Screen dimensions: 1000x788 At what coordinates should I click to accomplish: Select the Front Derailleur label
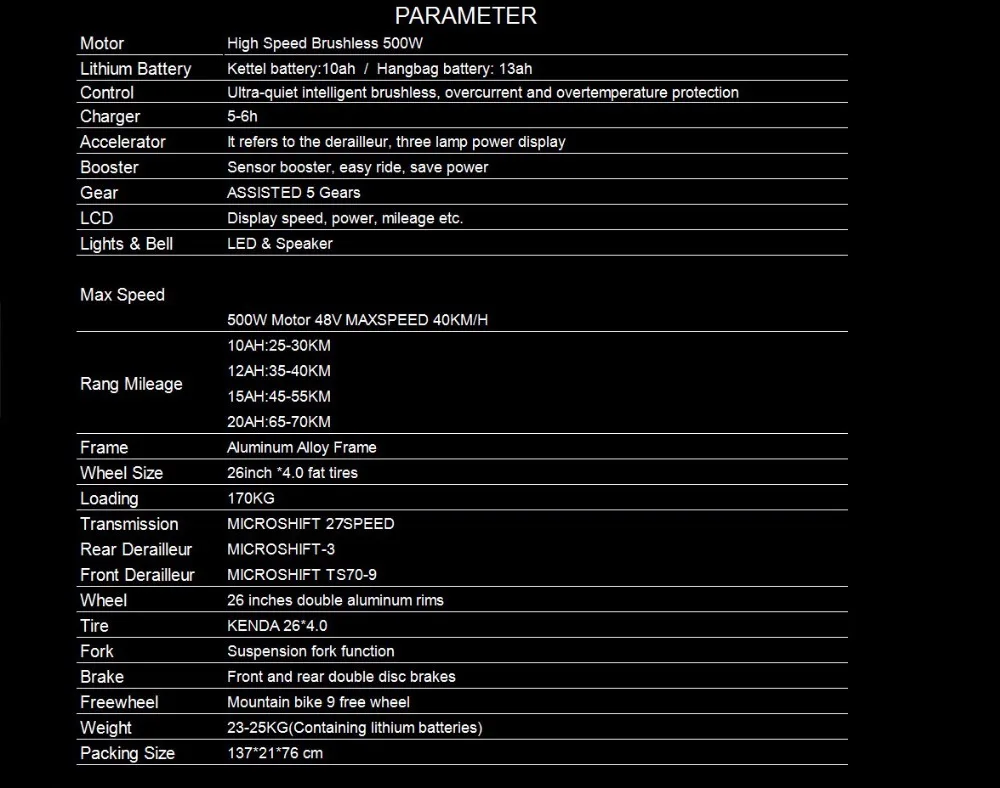pyautogui.click(x=137, y=575)
